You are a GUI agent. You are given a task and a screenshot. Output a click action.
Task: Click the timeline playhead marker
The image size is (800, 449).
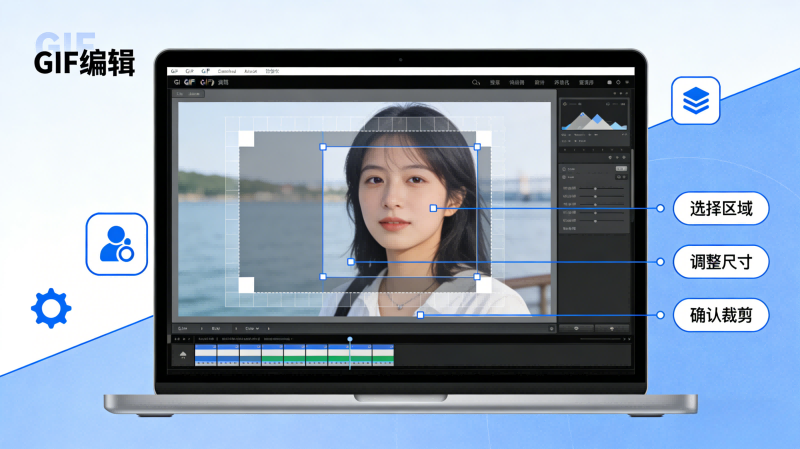coord(349,340)
